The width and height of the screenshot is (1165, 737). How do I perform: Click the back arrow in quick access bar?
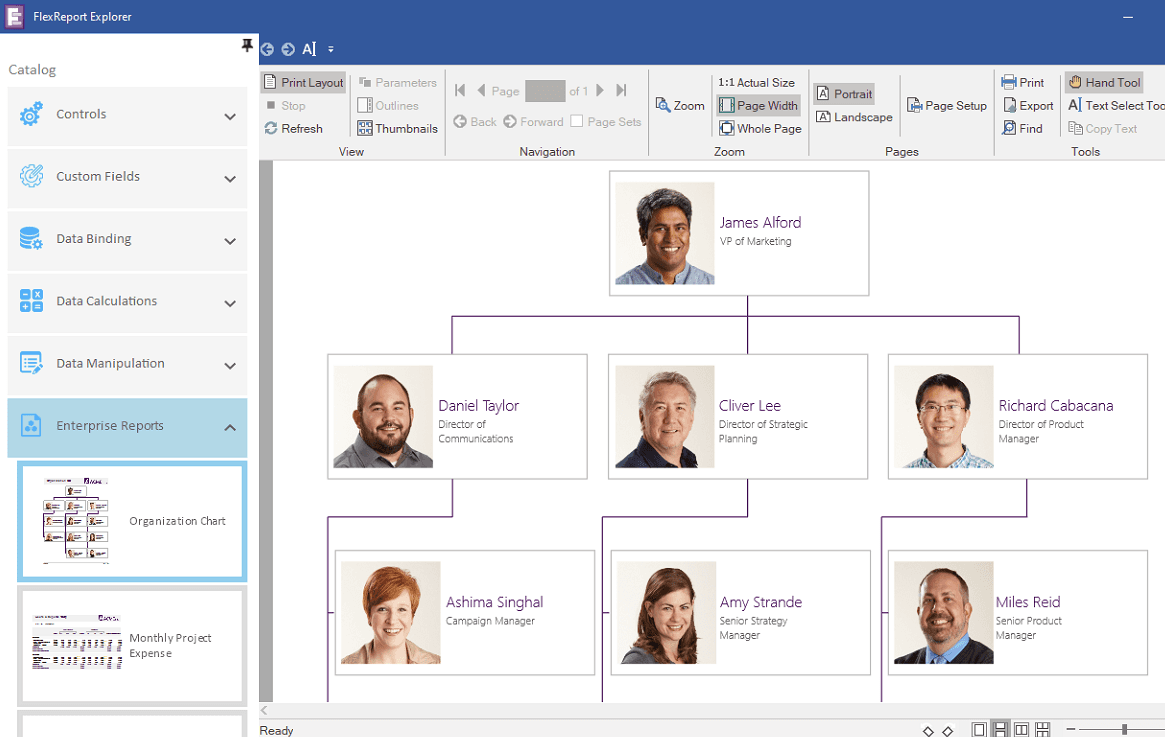pyautogui.click(x=267, y=49)
